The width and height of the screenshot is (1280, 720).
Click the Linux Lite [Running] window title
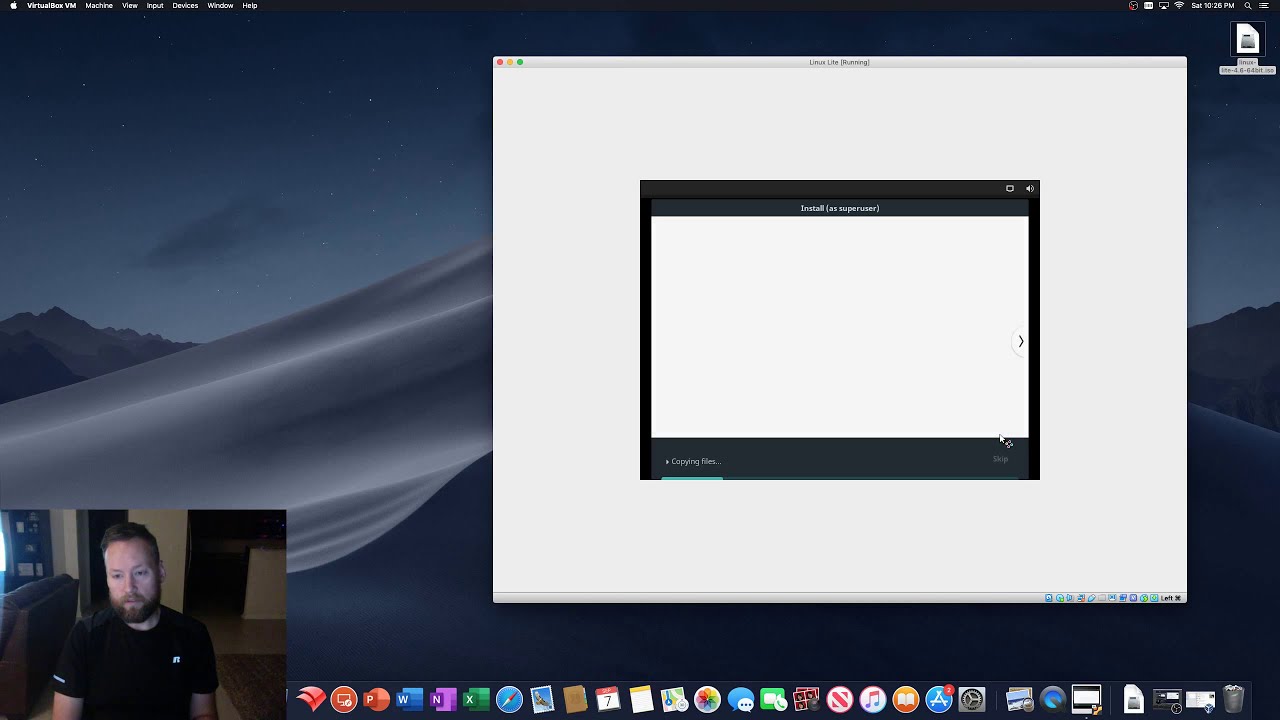[839, 62]
